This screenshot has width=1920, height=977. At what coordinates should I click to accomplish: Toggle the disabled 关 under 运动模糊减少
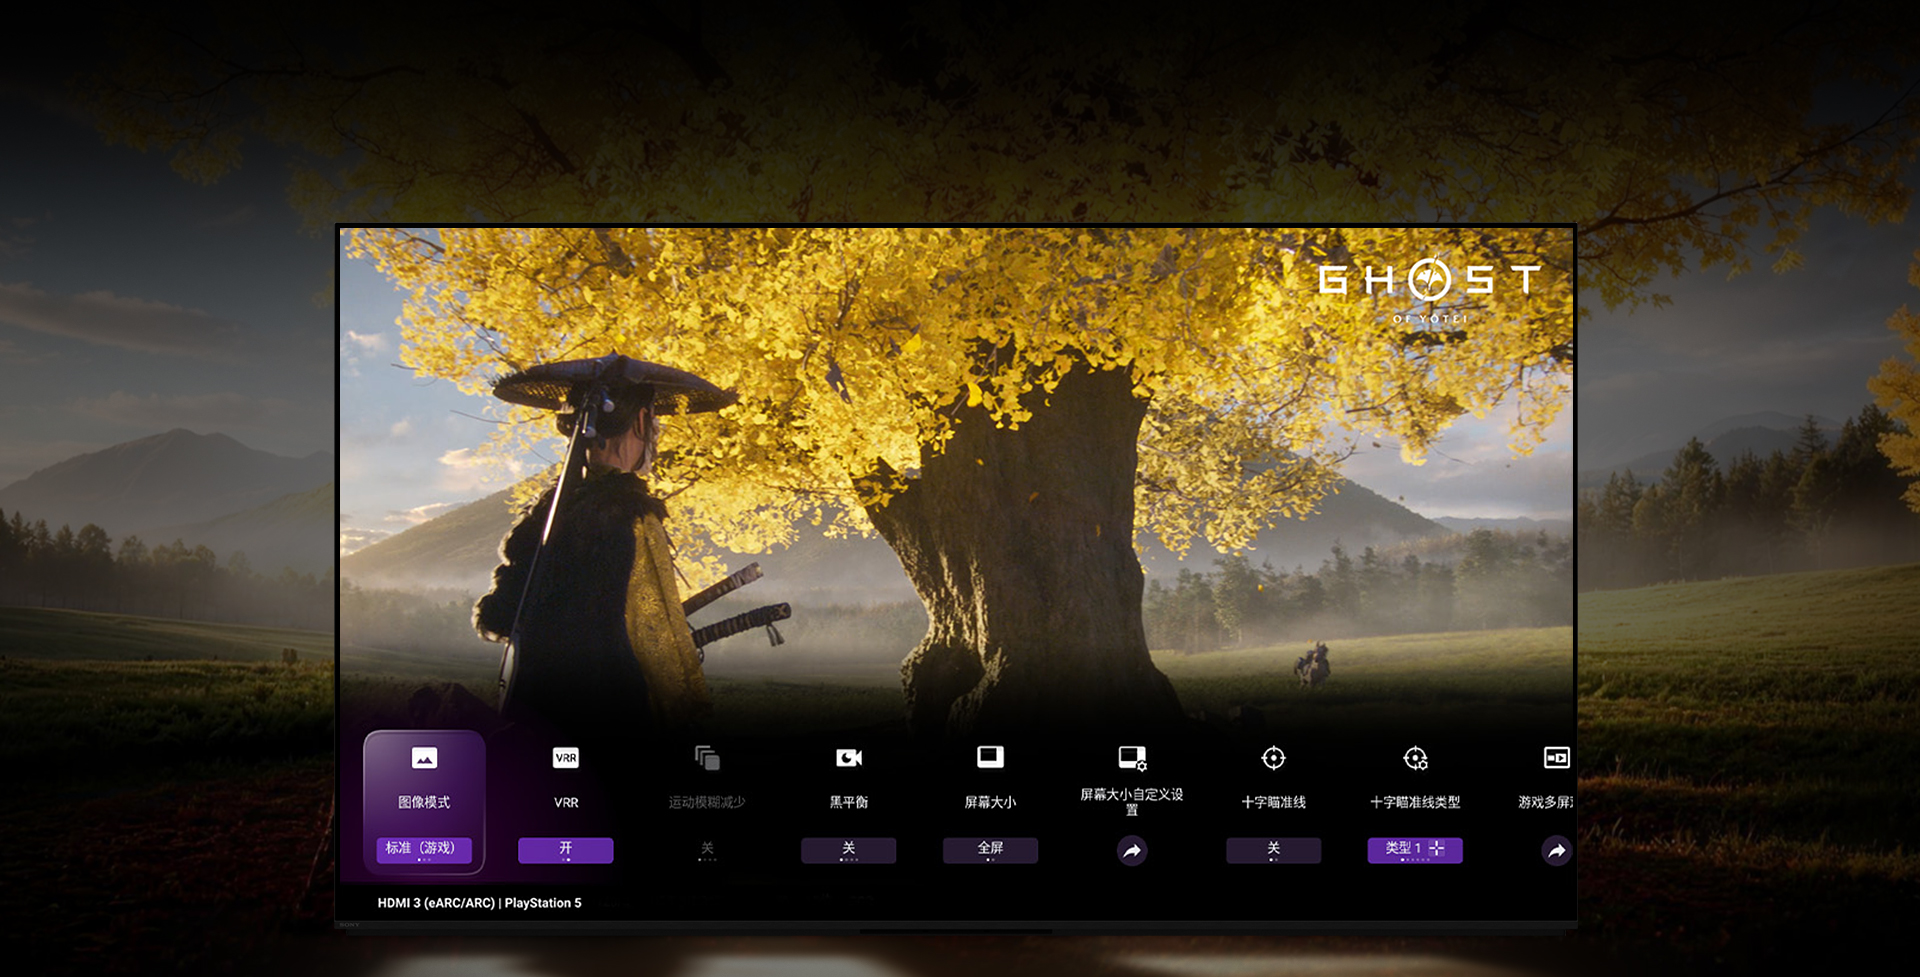[707, 850]
